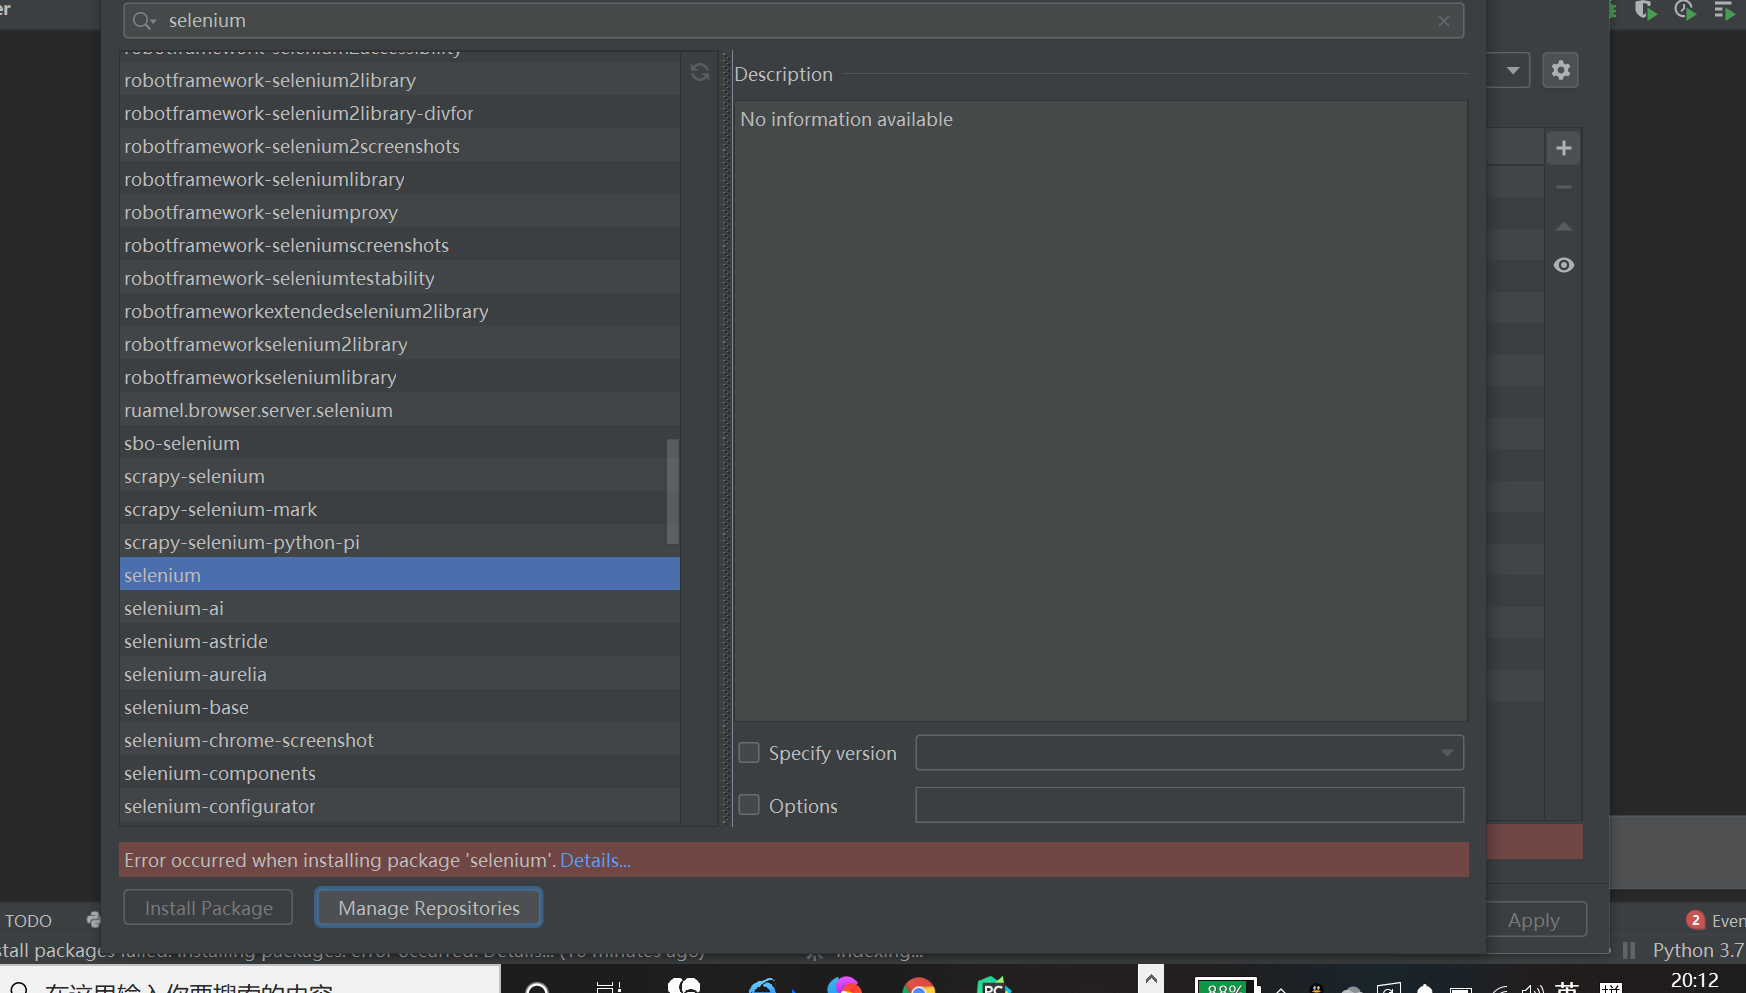Click the Options text input field
Viewport: 1746px width, 993px height.
coord(1190,805)
